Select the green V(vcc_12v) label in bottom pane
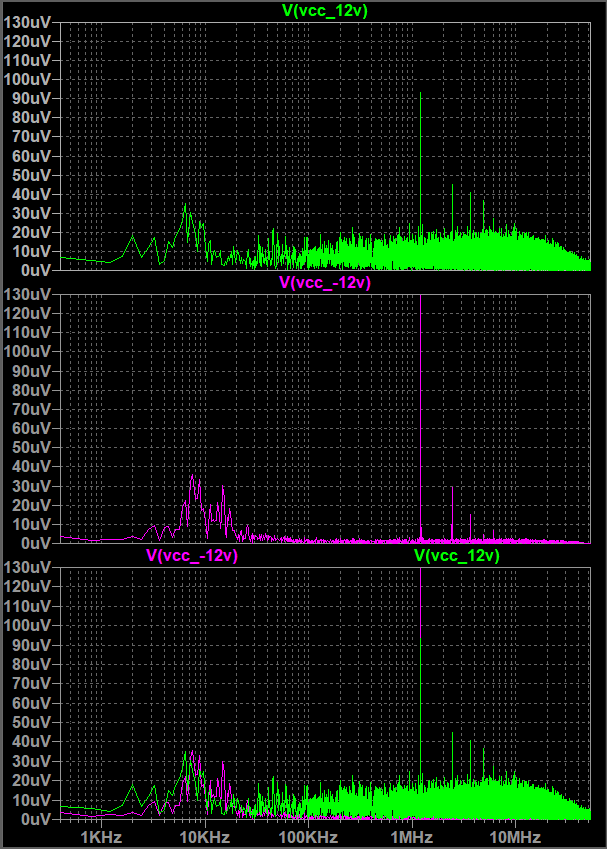607x849 pixels. (456, 555)
